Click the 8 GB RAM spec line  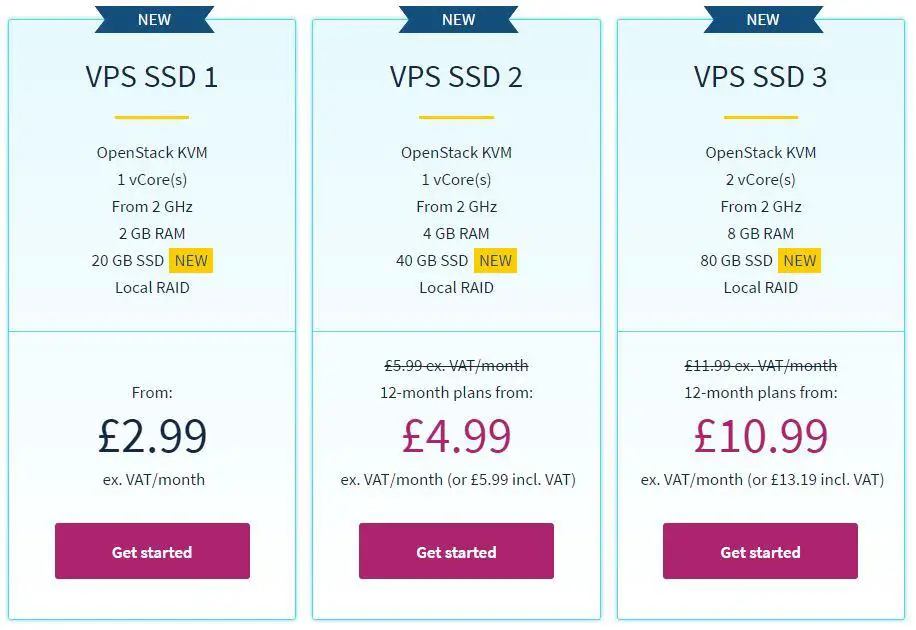[760, 234]
